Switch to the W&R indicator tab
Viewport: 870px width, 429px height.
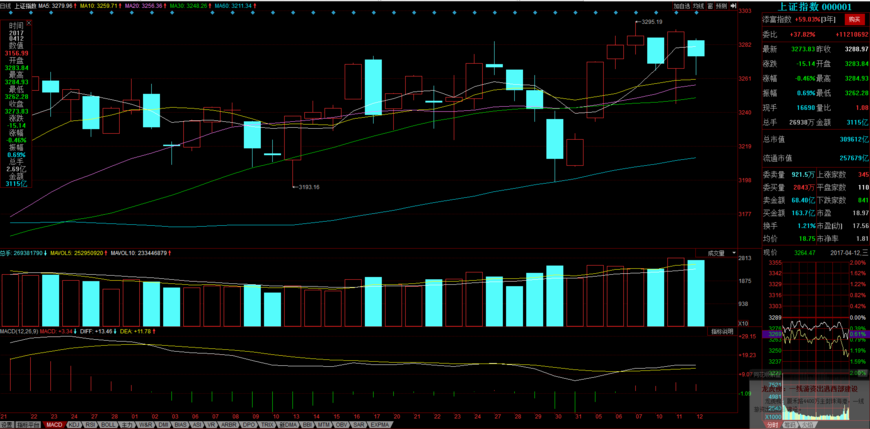point(145,425)
